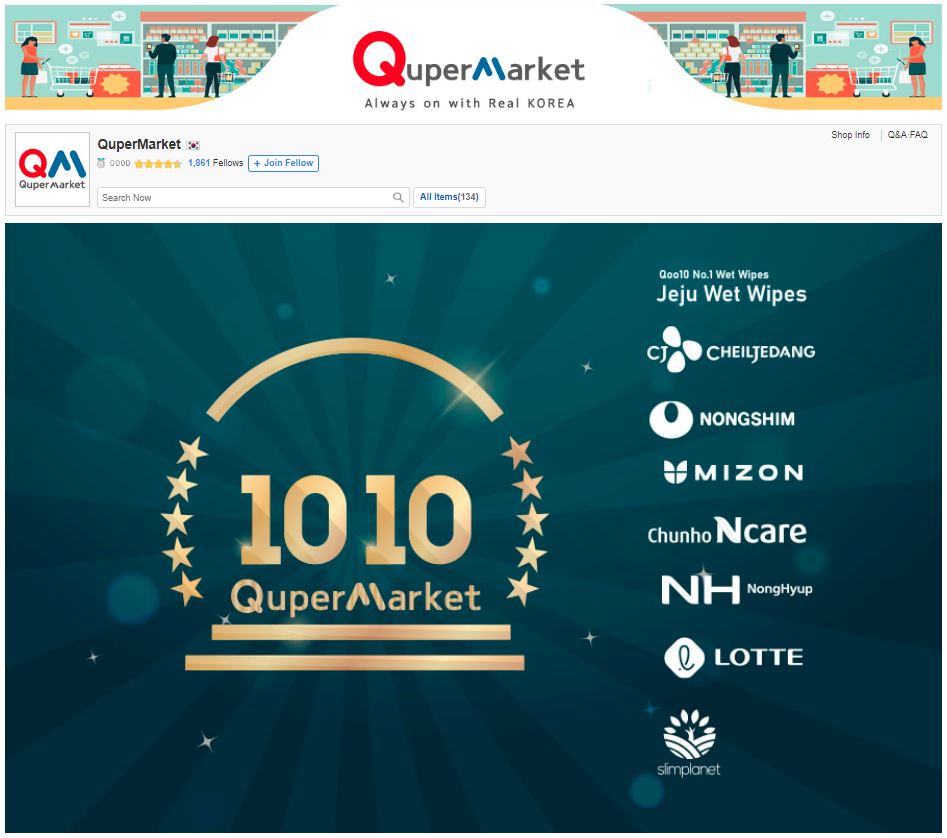Screen dimensions: 947x838
Task: Click the slimplanet brand logo
Action: 689,742
